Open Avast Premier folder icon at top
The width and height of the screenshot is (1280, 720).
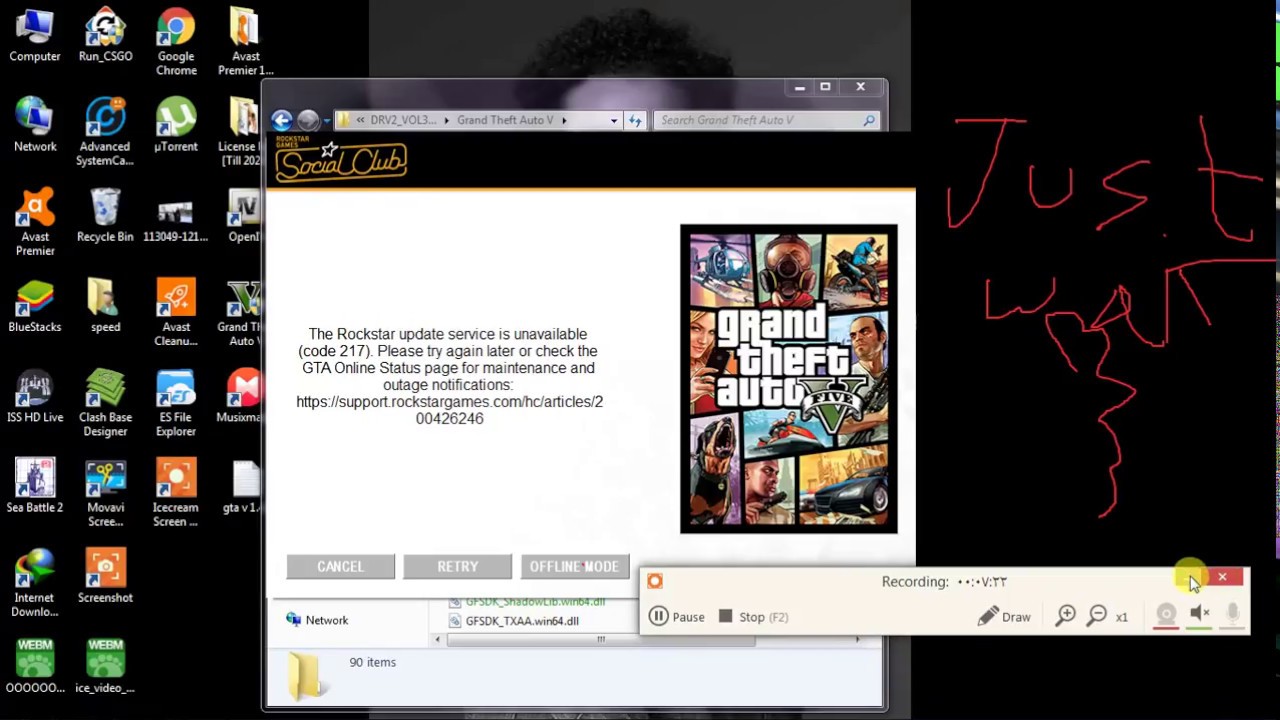tap(245, 43)
